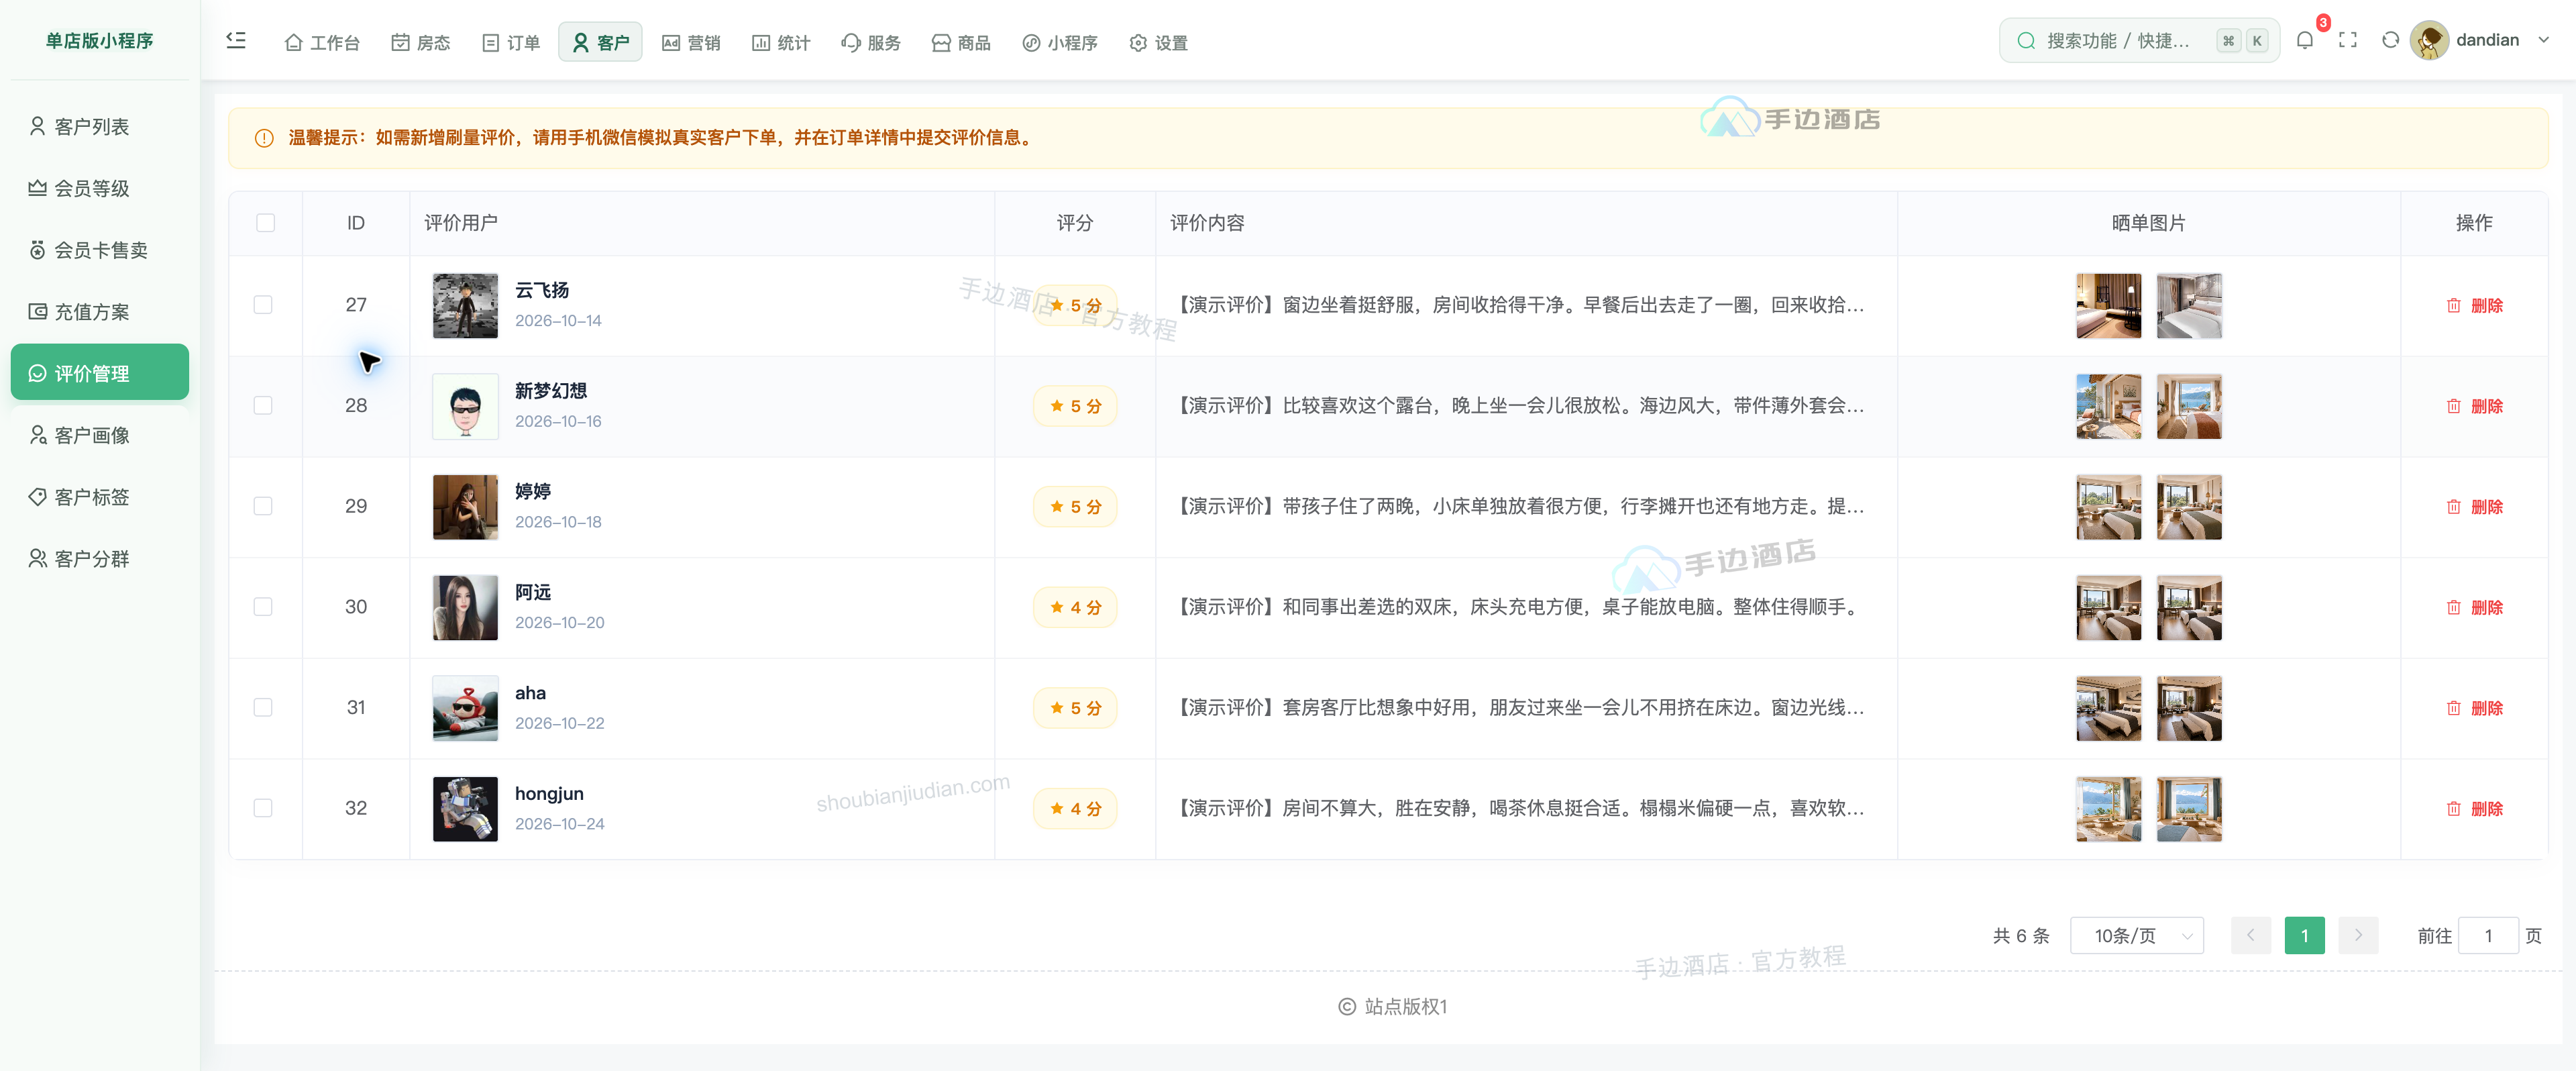Open the 商品 tab
Viewport: 2576px width, 1071px height.
click(x=961, y=42)
